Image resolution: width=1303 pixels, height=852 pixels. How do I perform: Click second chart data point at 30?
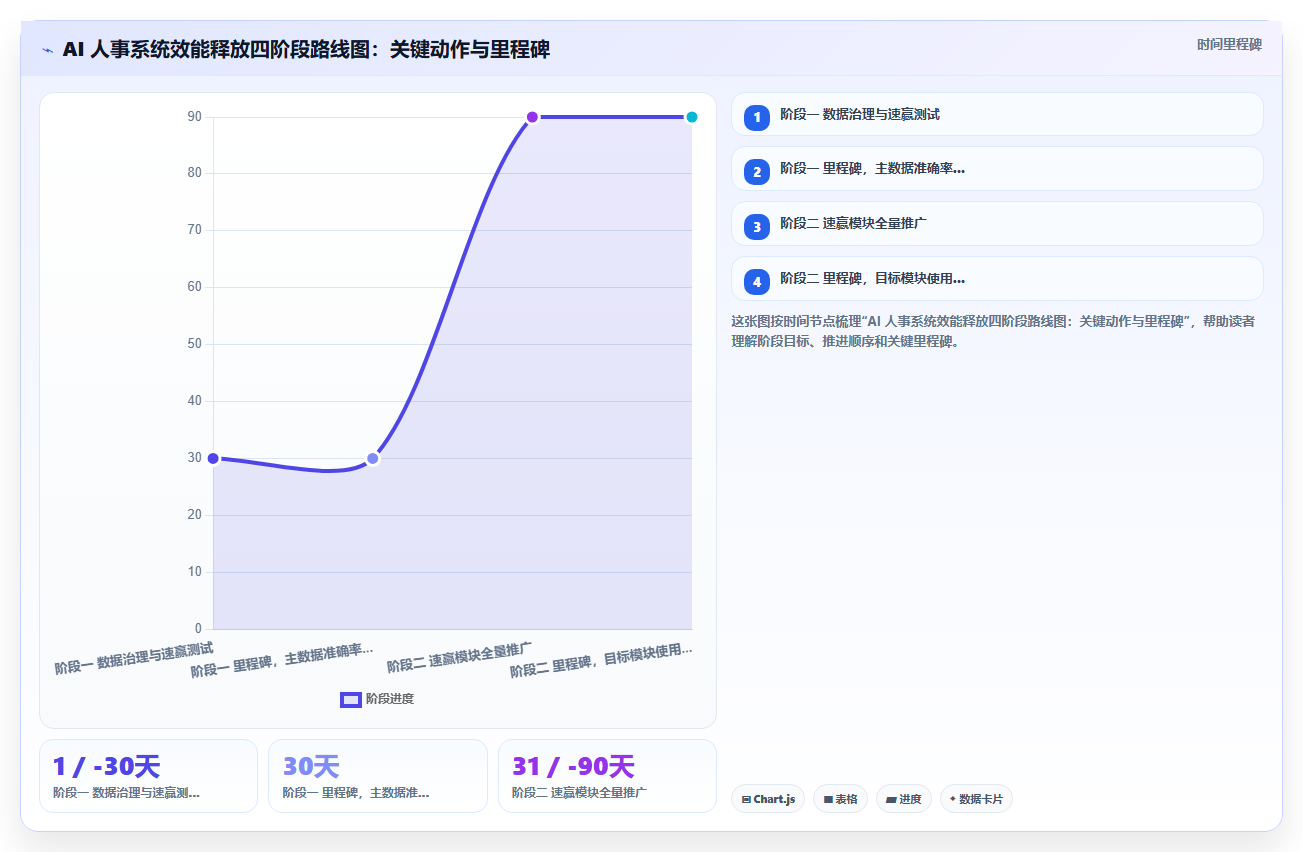[373, 458]
